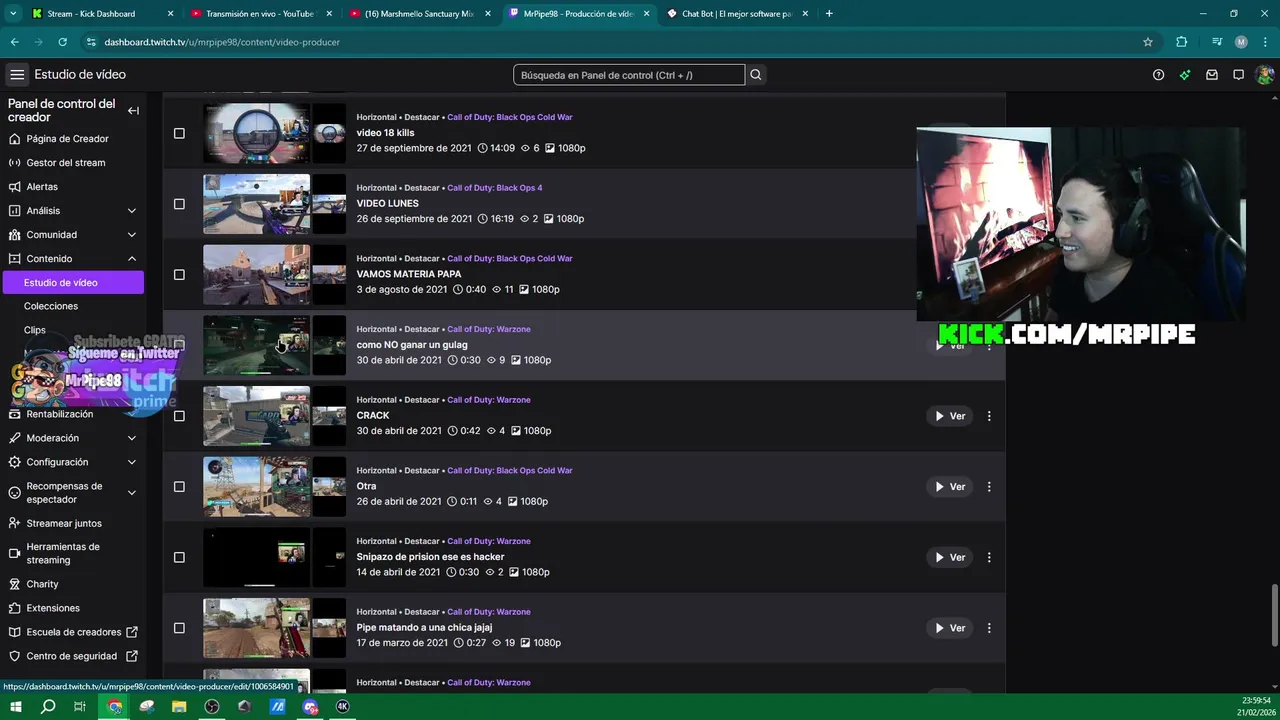The height and width of the screenshot is (720, 1280).
Task: Open browser extensions puzzle icon
Action: (1182, 42)
